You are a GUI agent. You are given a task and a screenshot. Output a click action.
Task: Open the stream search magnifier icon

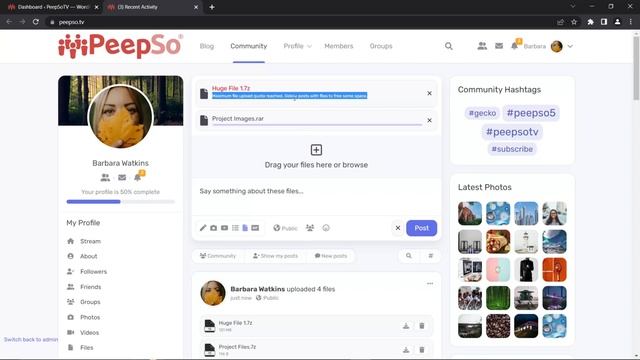pyautogui.click(x=409, y=256)
